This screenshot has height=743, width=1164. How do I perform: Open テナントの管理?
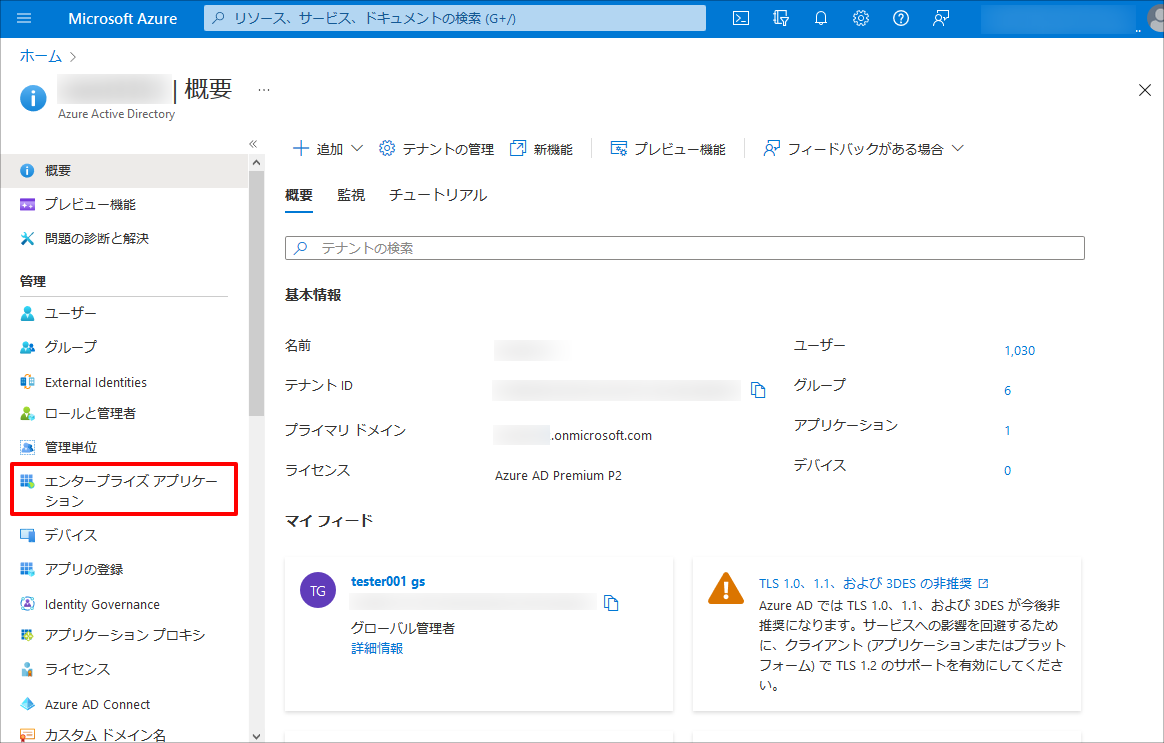(x=436, y=148)
